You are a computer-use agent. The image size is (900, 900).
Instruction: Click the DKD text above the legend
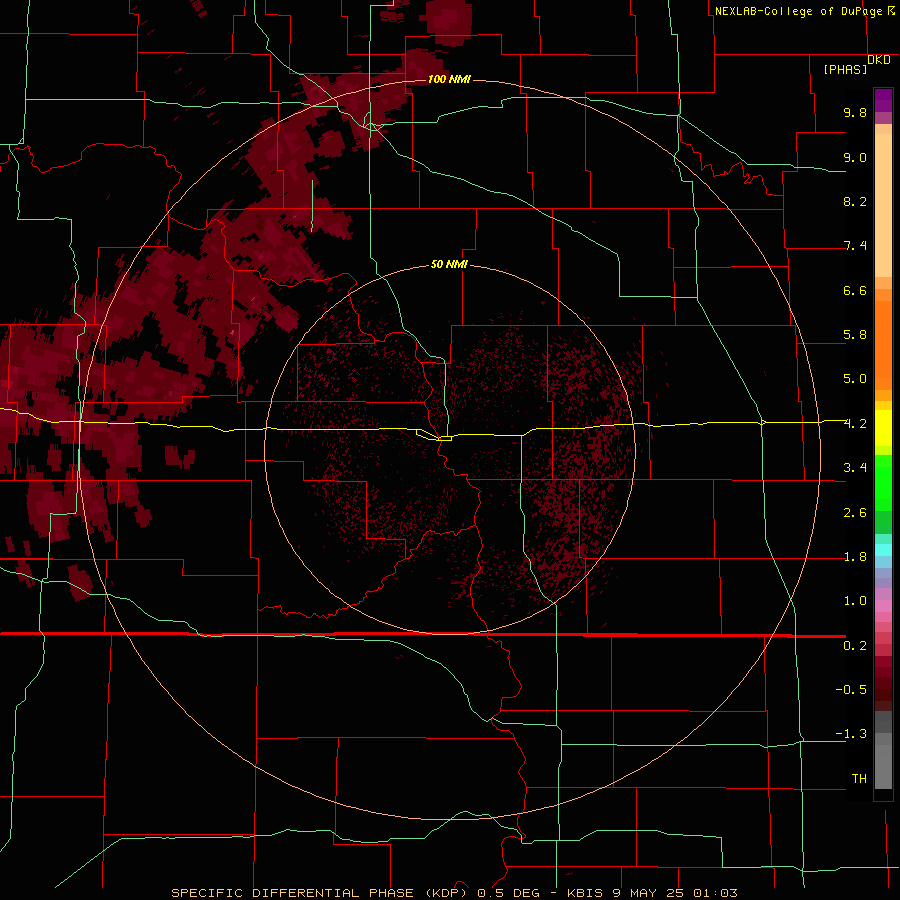coord(879,60)
